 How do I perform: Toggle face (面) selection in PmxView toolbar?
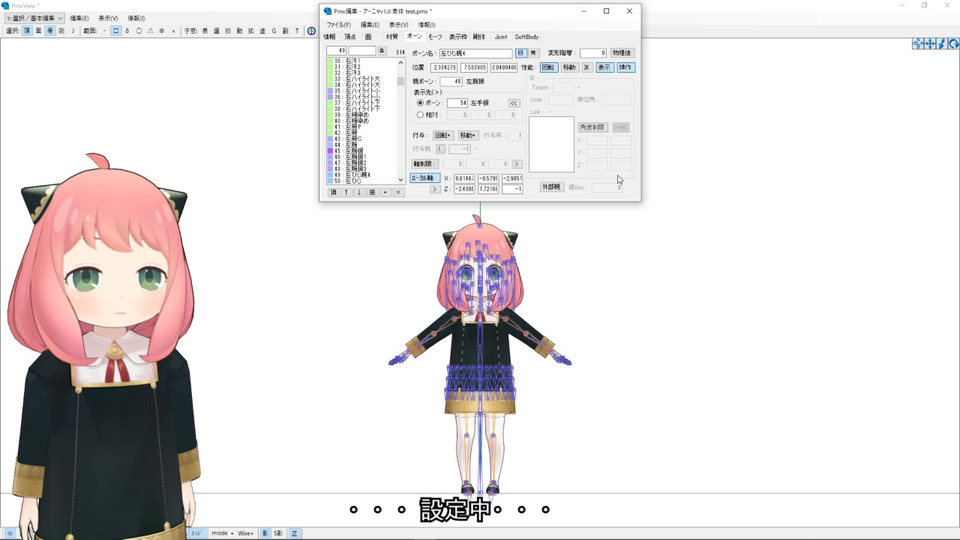(x=39, y=31)
